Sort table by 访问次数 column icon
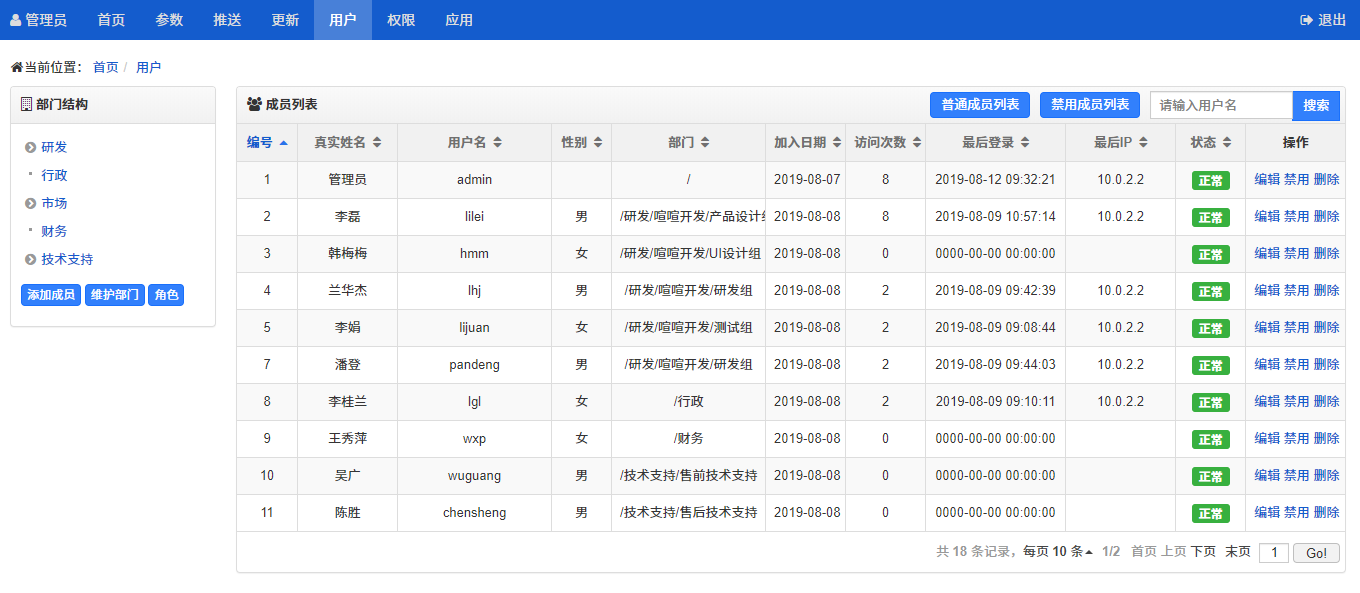Viewport: 1360px width, 593px height. click(x=914, y=143)
